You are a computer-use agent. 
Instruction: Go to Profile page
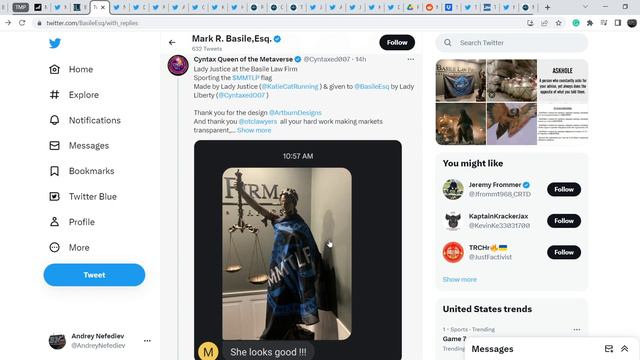click(x=71, y=222)
